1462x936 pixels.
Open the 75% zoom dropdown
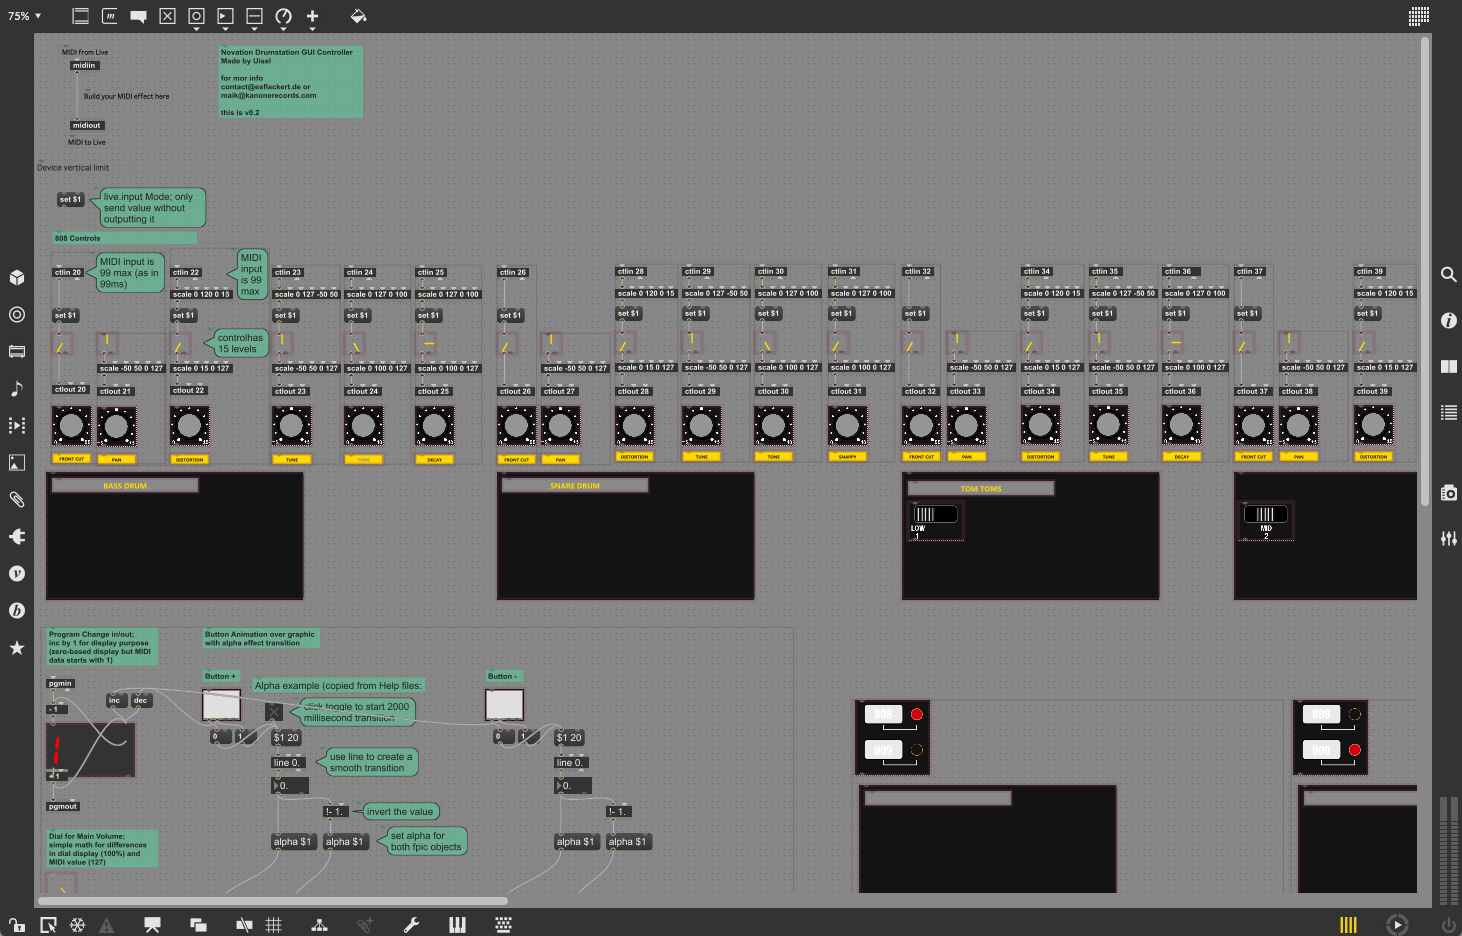[24, 16]
